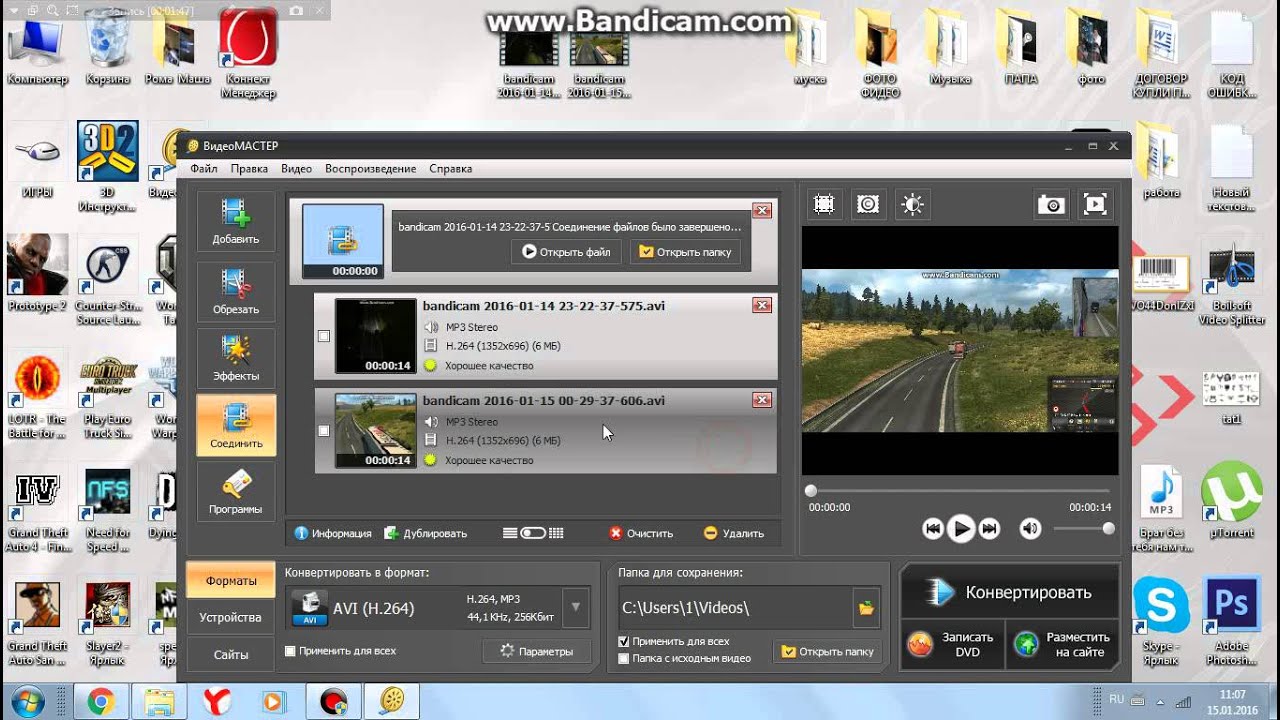Enable Папка с исходным видео

click(624, 659)
